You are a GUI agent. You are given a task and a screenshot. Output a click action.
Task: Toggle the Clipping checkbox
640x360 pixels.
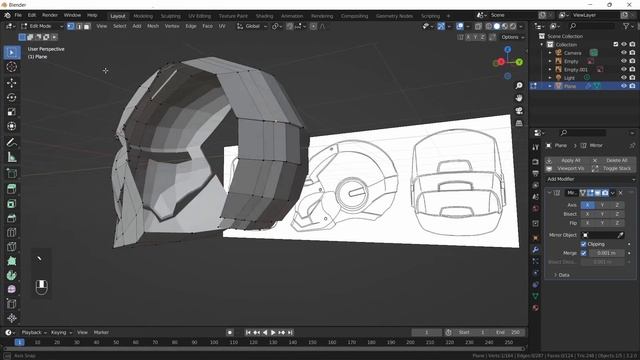[x=584, y=244]
